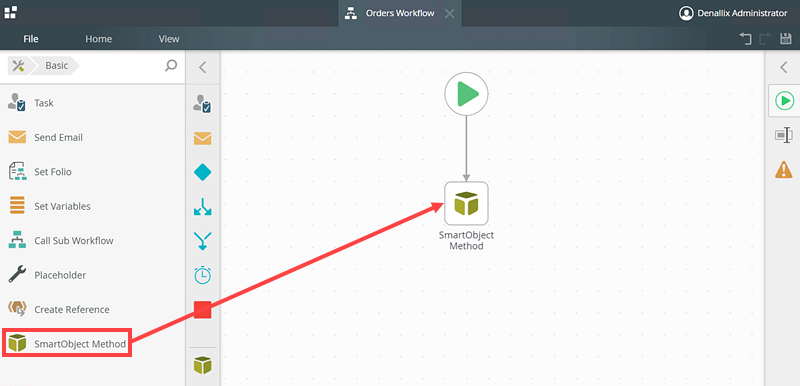Click the user avatar icon
800x386 pixels.
686,13
